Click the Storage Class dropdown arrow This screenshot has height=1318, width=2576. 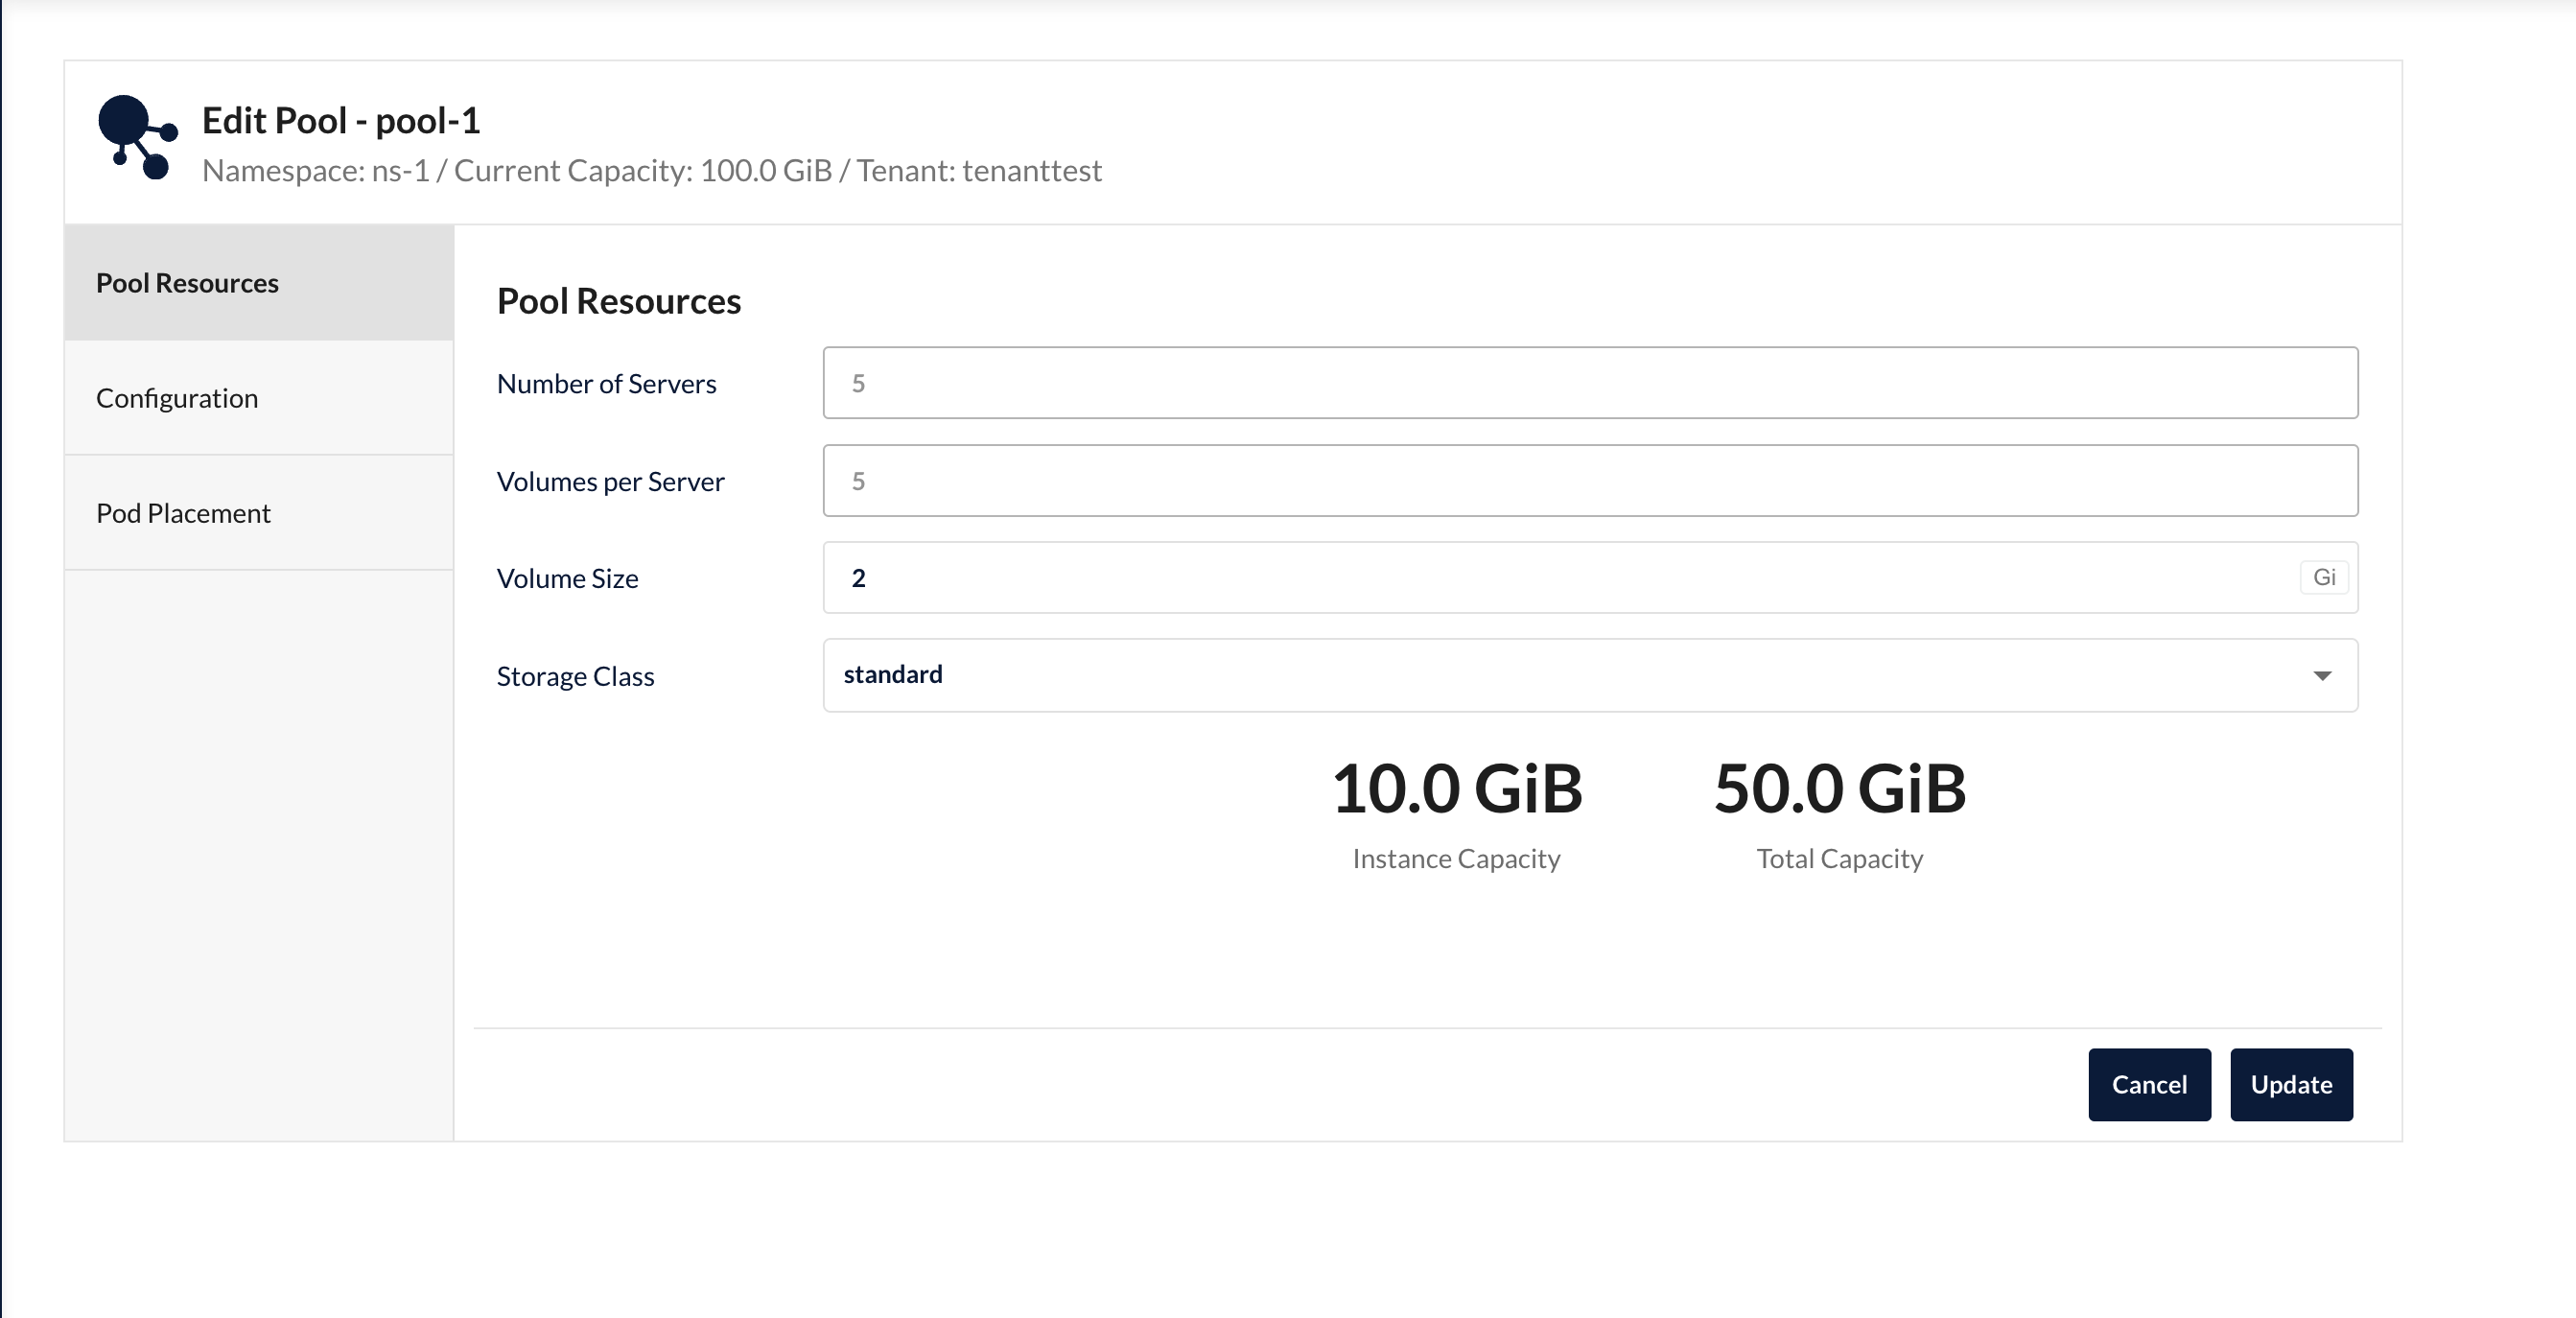point(2322,676)
